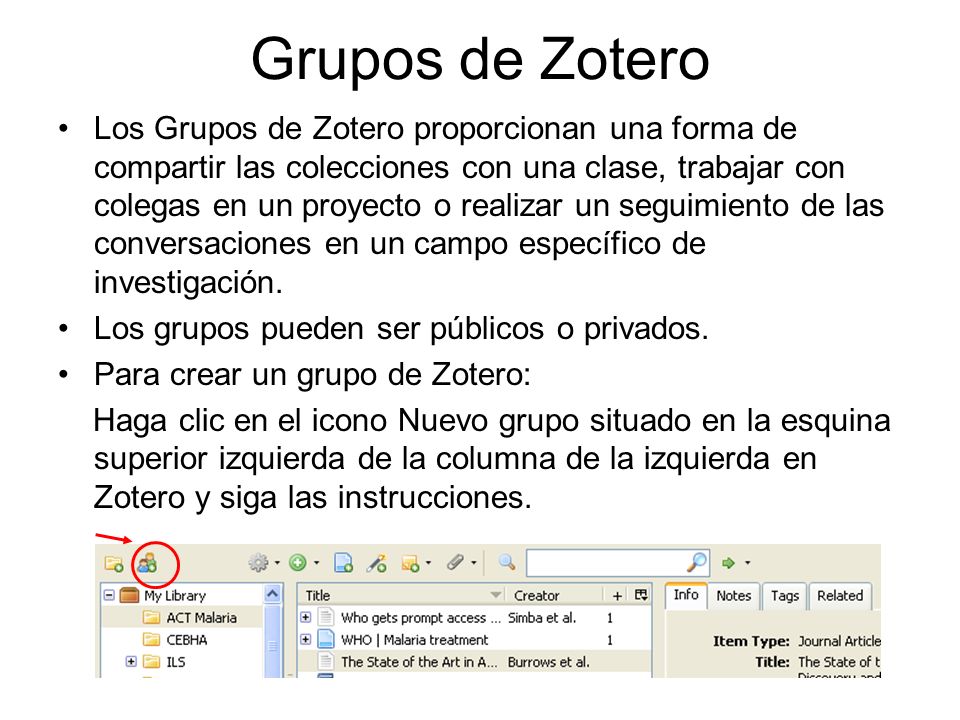Open the New Item dropdown arrow

317,563
